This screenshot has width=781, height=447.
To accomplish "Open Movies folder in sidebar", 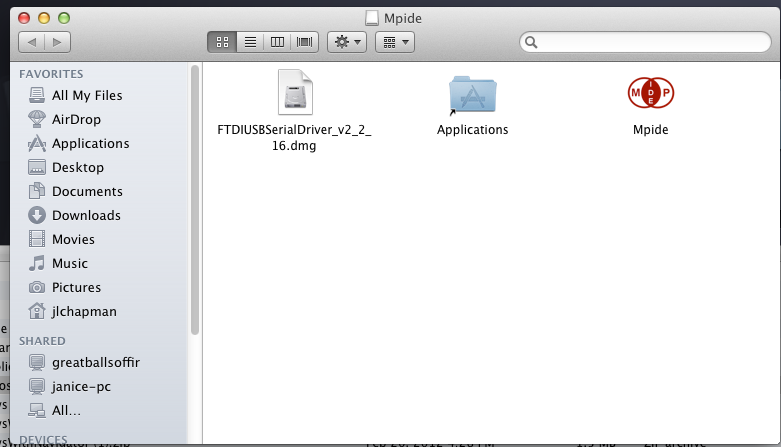I will tap(73, 239).
